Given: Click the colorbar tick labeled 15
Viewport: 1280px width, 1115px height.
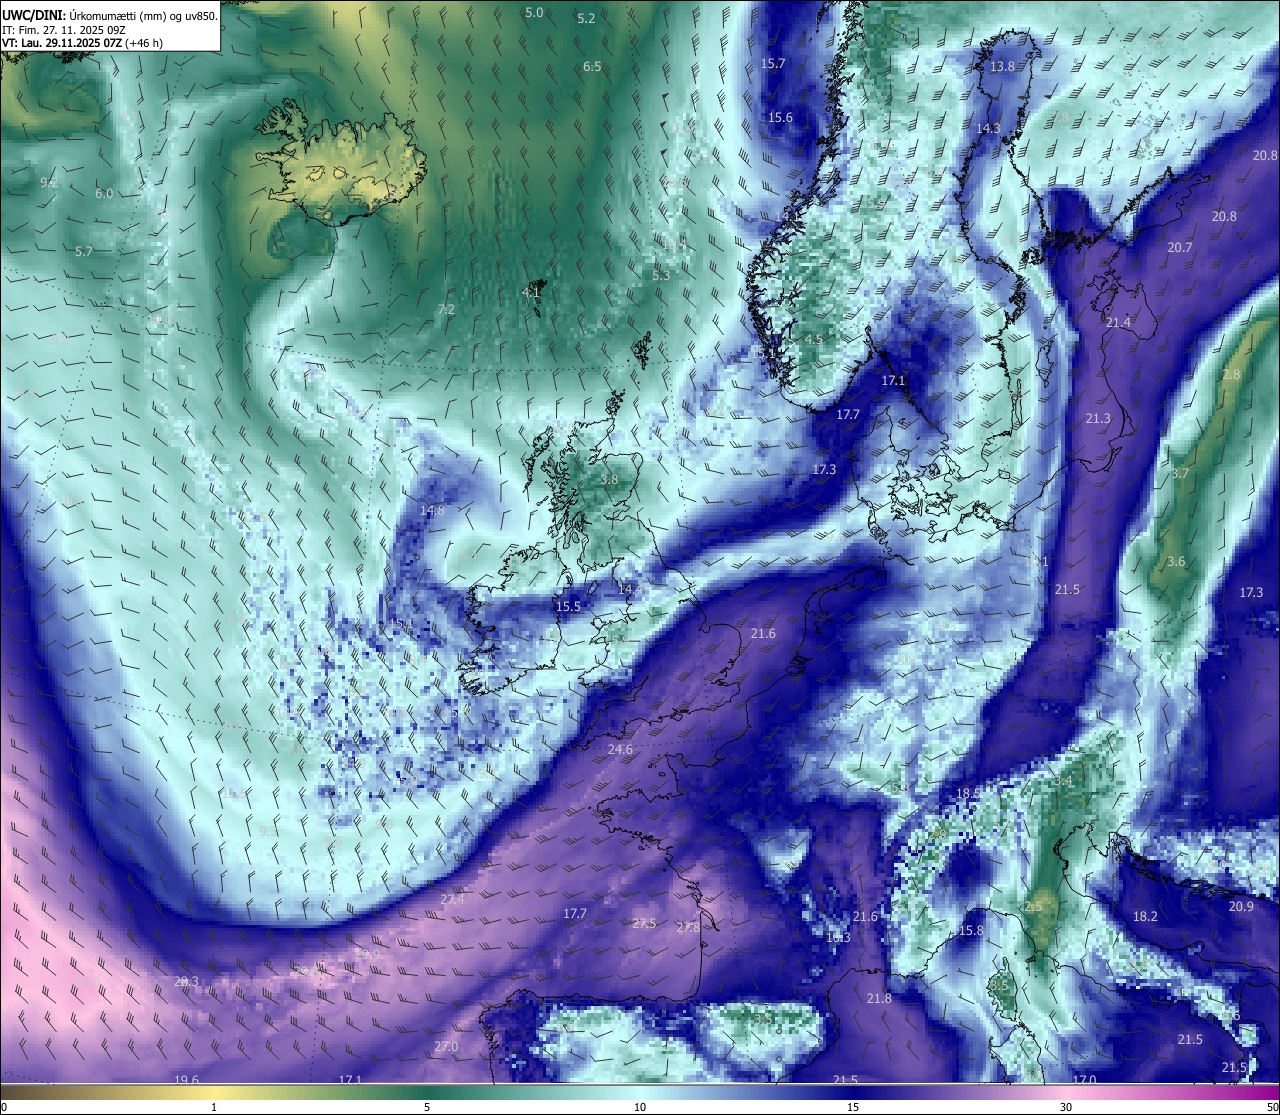Looking at the screenshot, I should pos(853,1107).
